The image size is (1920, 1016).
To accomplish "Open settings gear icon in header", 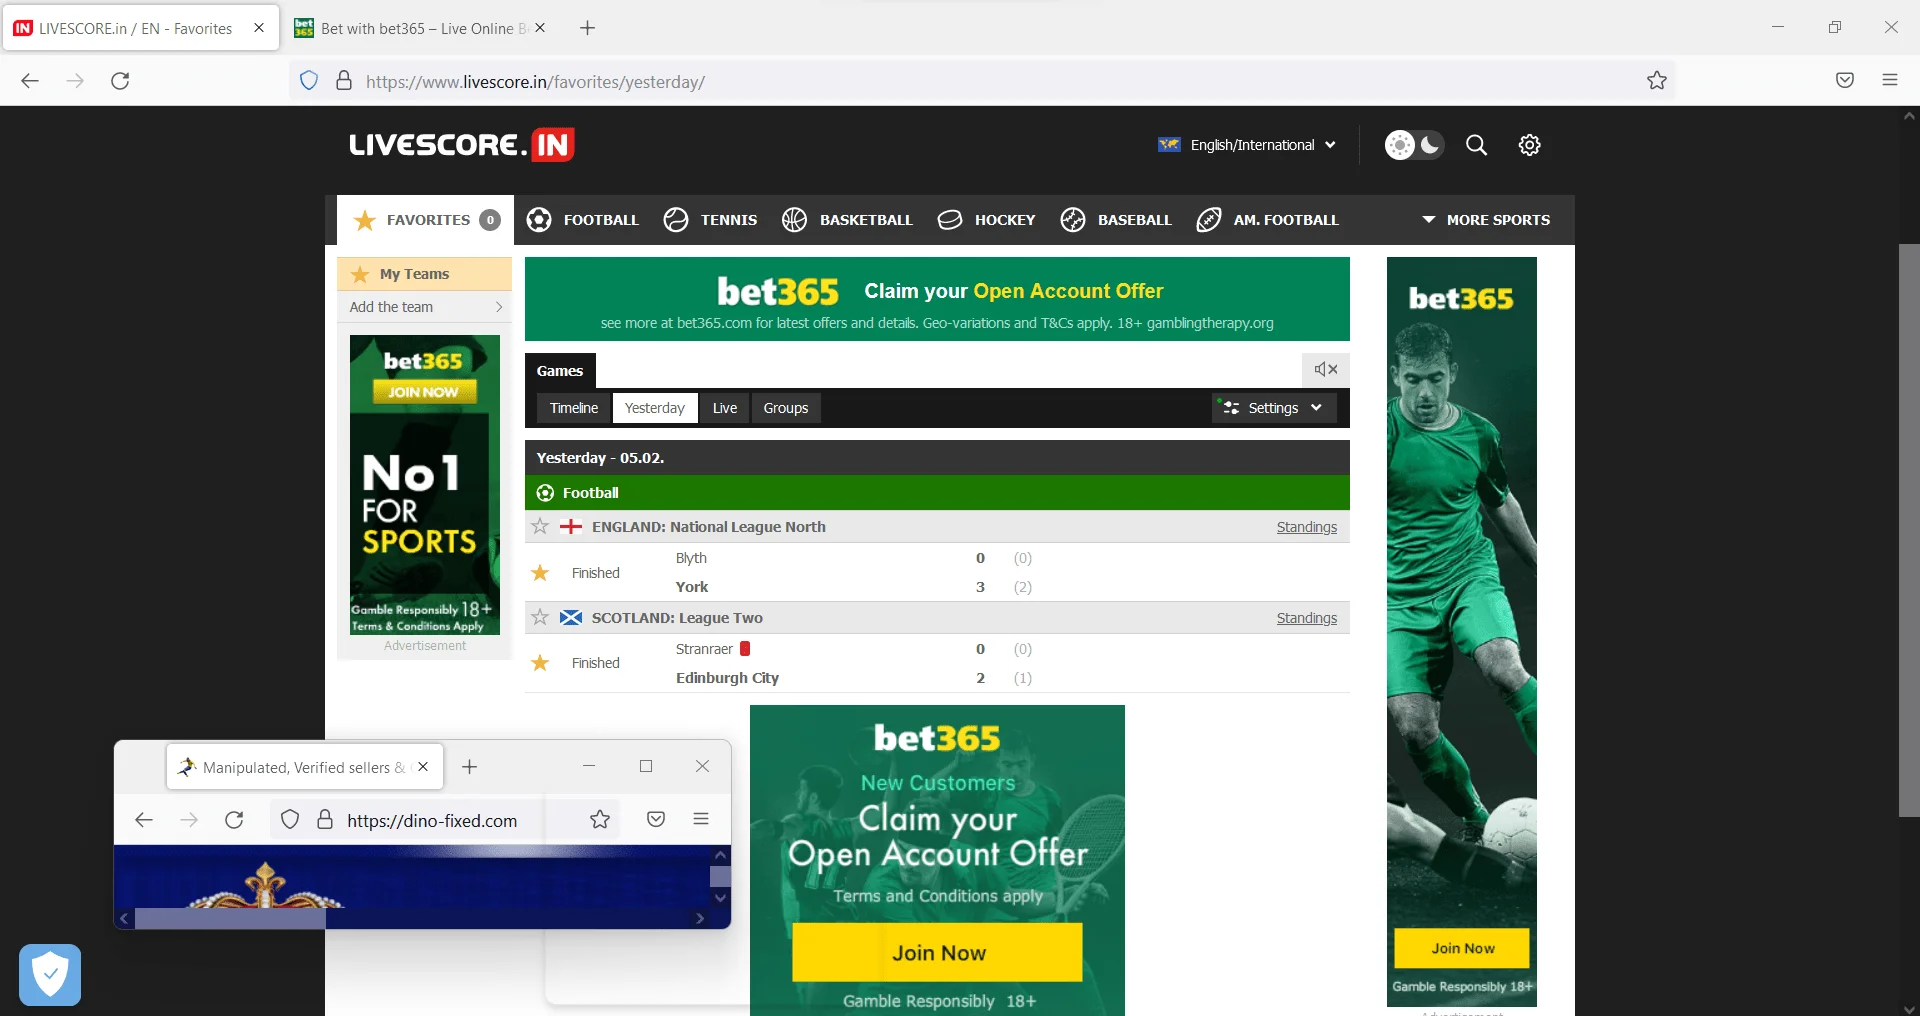I will (x=1529, y=145).
